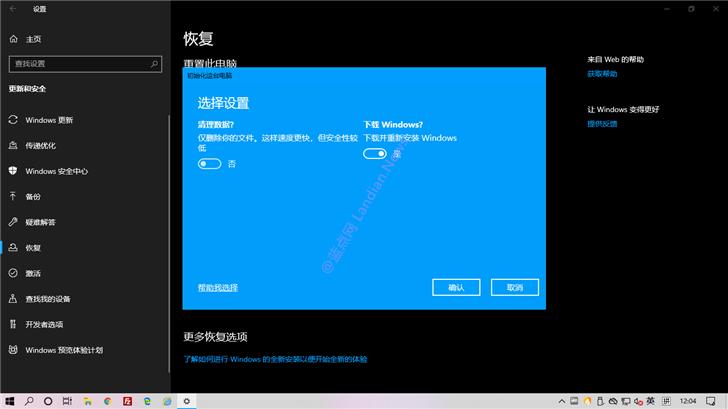The height and width of the screenshot is (409, 728).
Task: Click the OneDrive cloud tray icon
Action: (613, 401)
